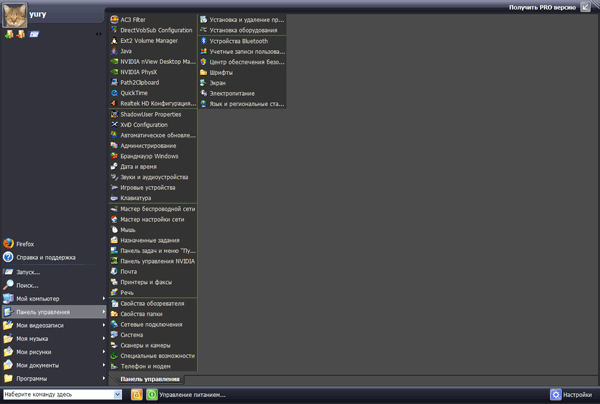
Task: Click the arrow button beside PRO version
Action: pos(585,7)
